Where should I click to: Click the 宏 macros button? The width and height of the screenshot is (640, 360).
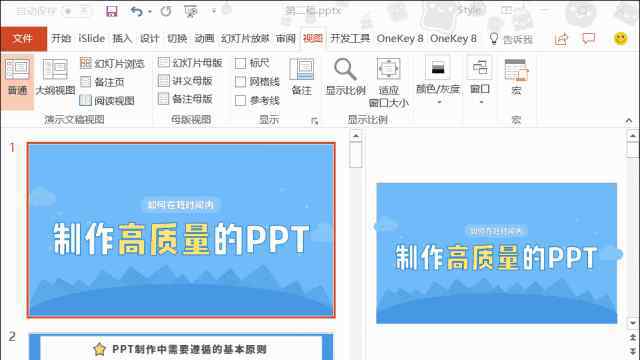(516, 77)
